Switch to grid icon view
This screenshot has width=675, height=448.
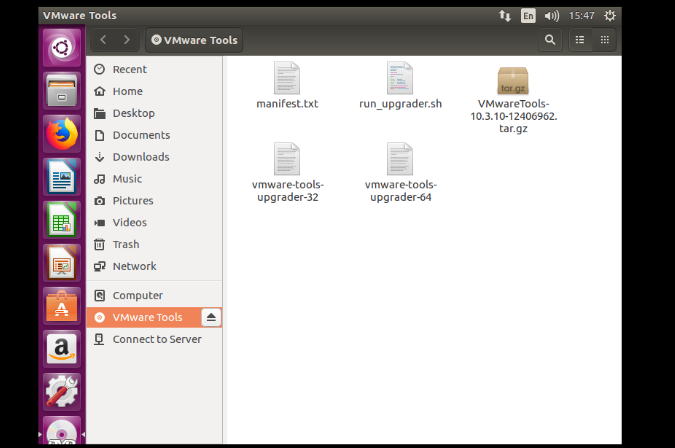(x=604, y=40)
